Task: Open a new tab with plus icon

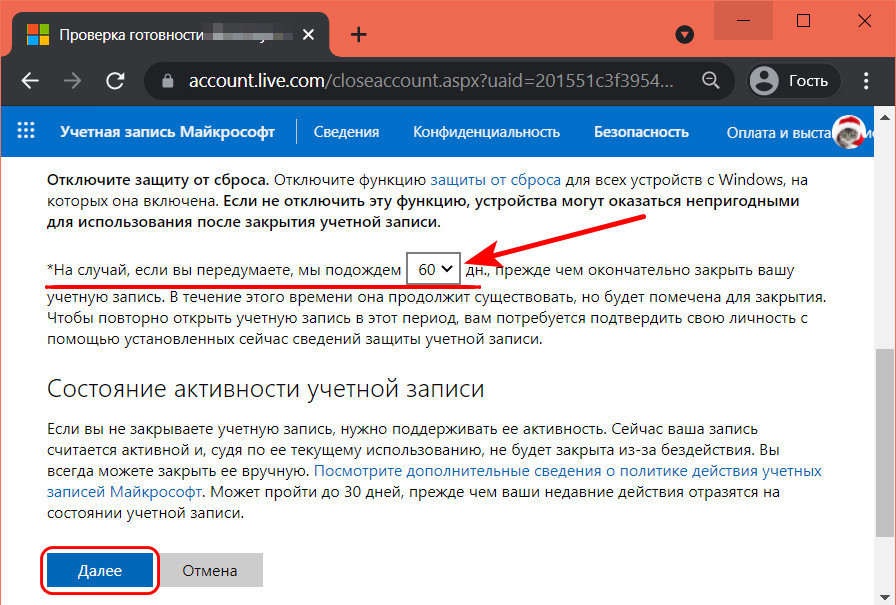Action: point(358,35)
